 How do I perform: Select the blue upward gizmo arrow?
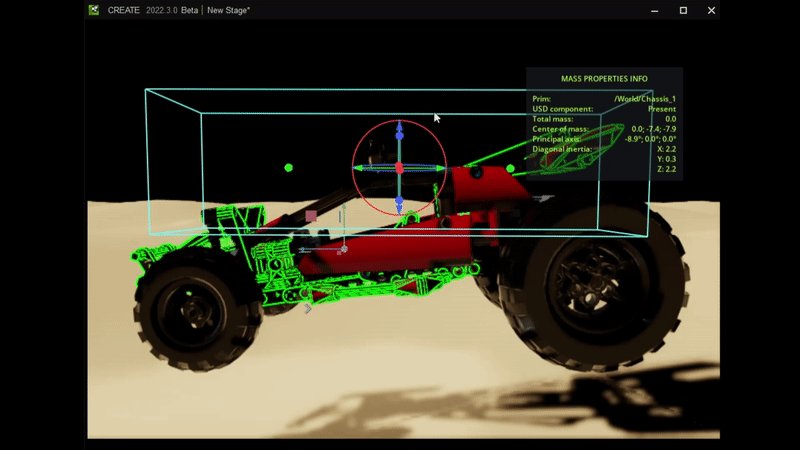point(399,132)
